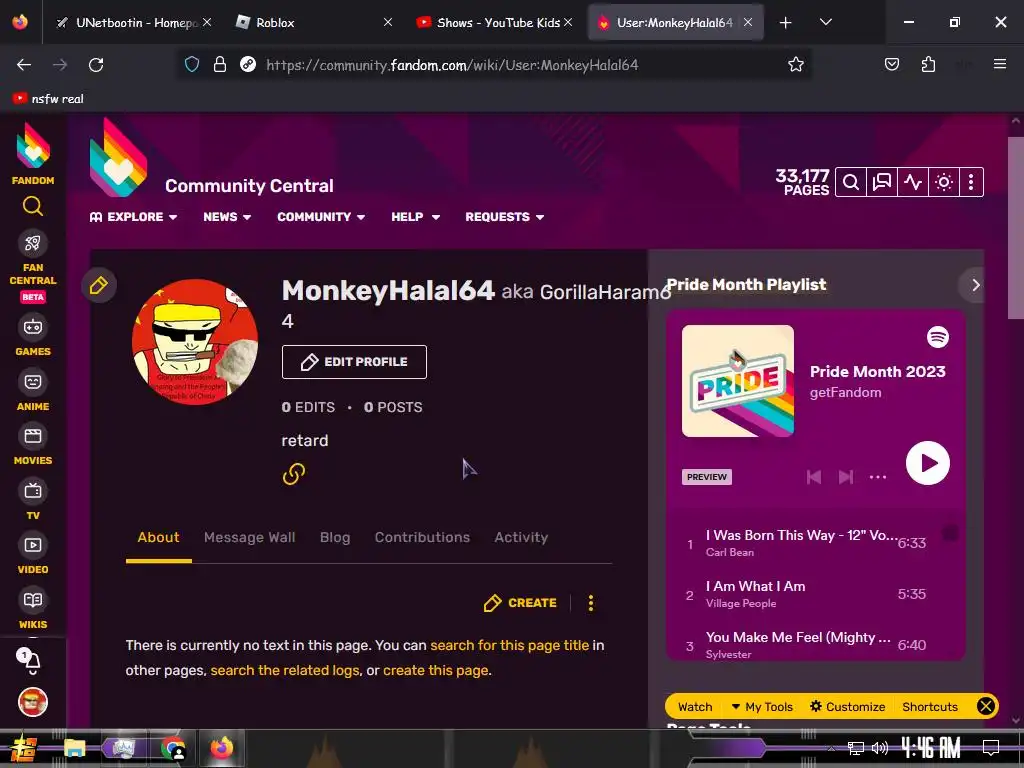Close the yellow bottom toolbar
Viewport: 1024px width, 768px height.
[985, 706]
